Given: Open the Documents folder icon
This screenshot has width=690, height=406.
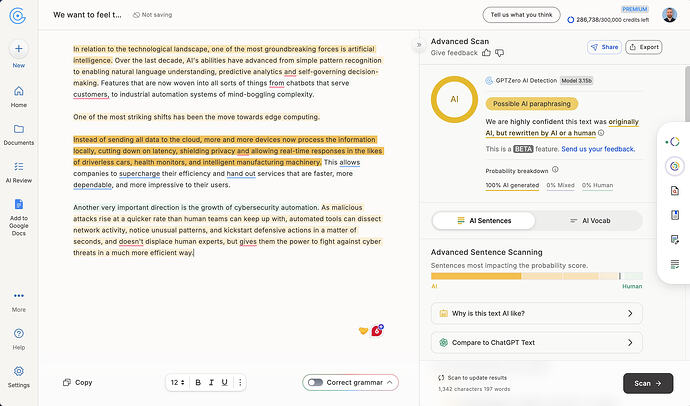Looking at the screenshot, I should (x=18, y=129).
